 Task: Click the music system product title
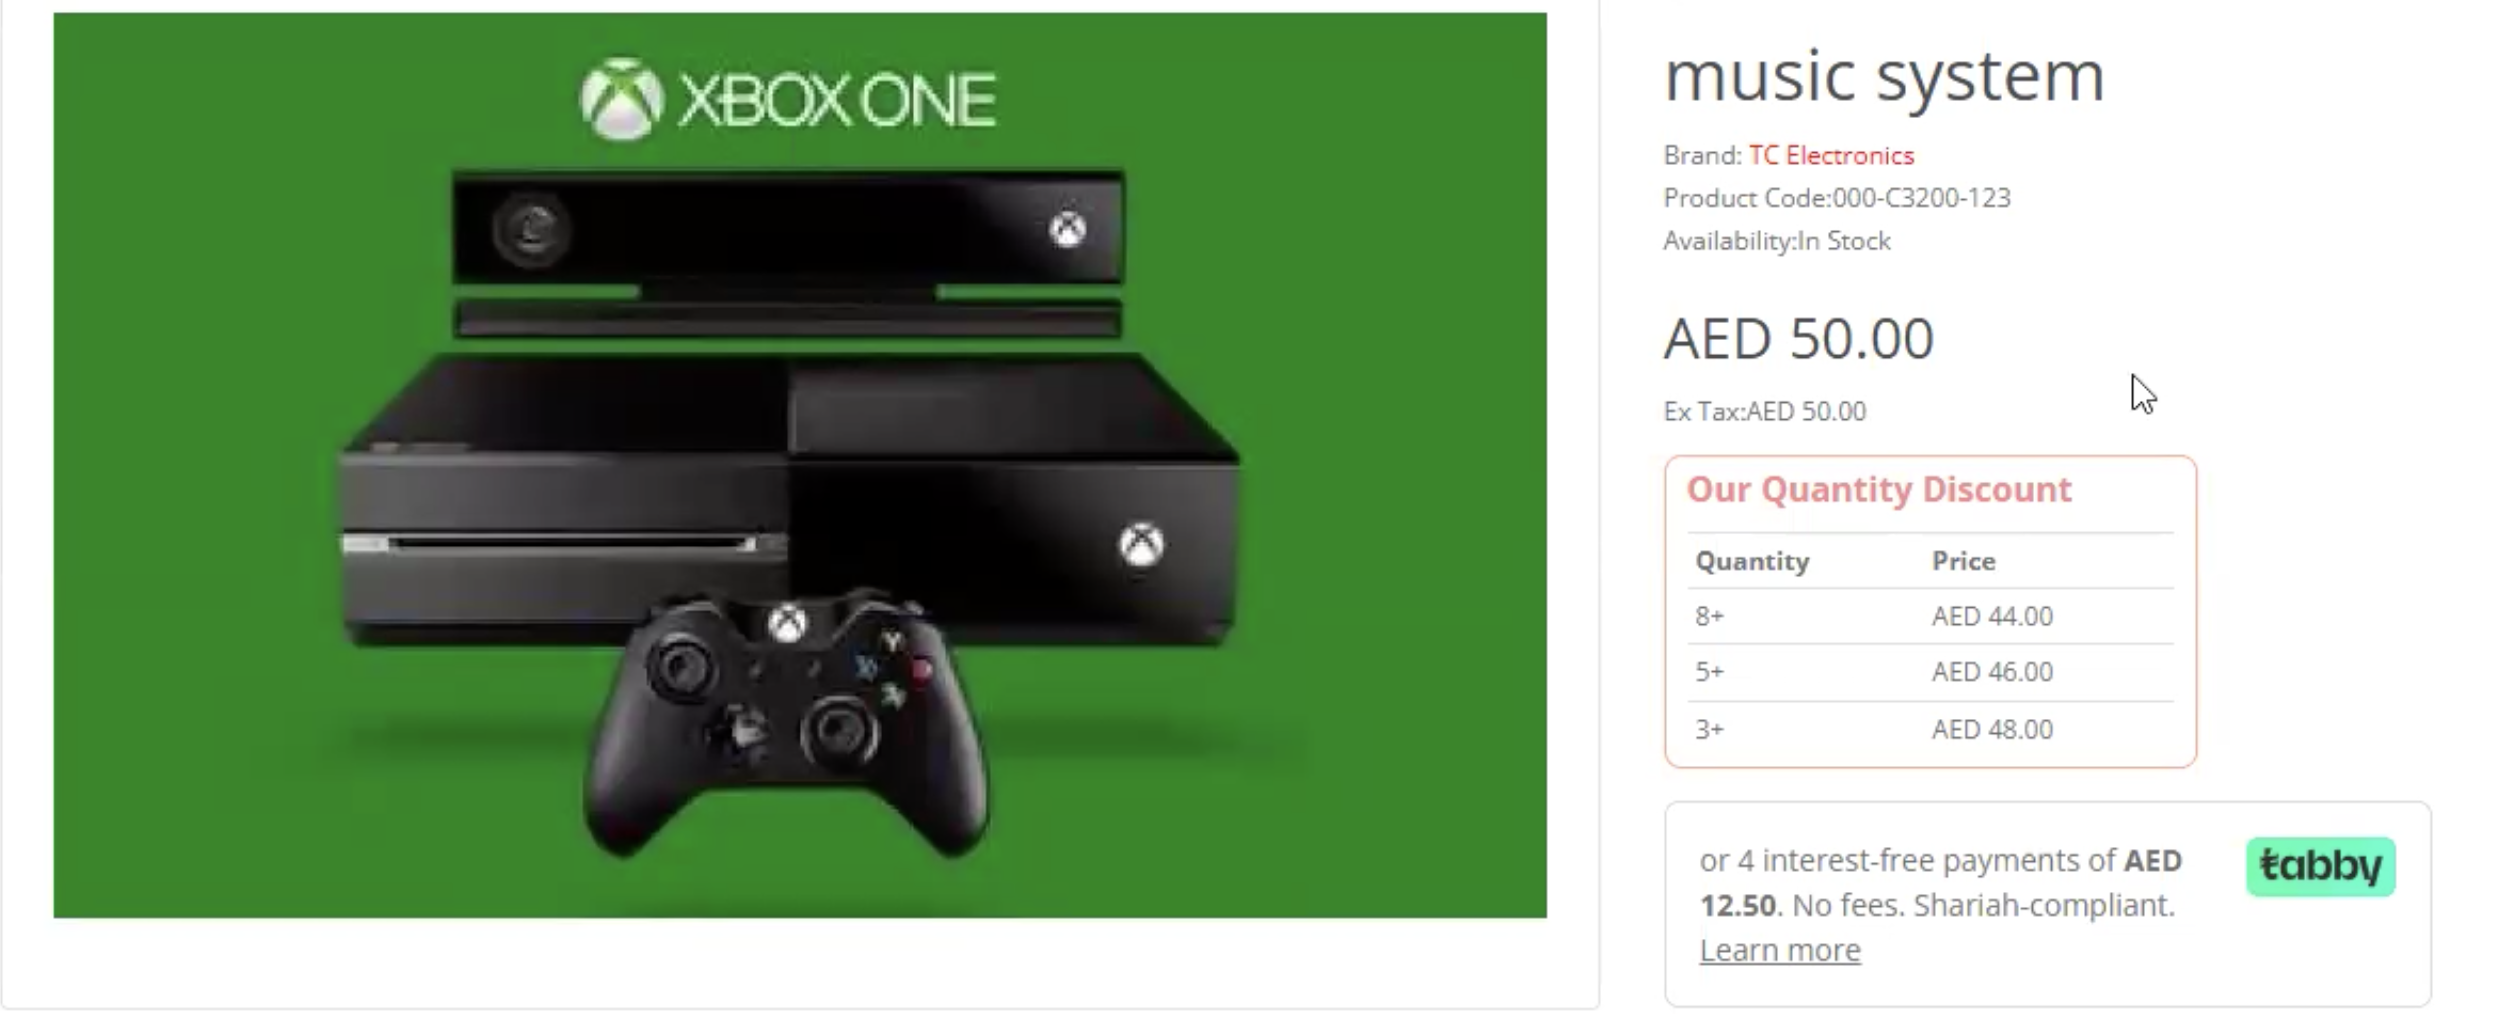(1884, 75)
